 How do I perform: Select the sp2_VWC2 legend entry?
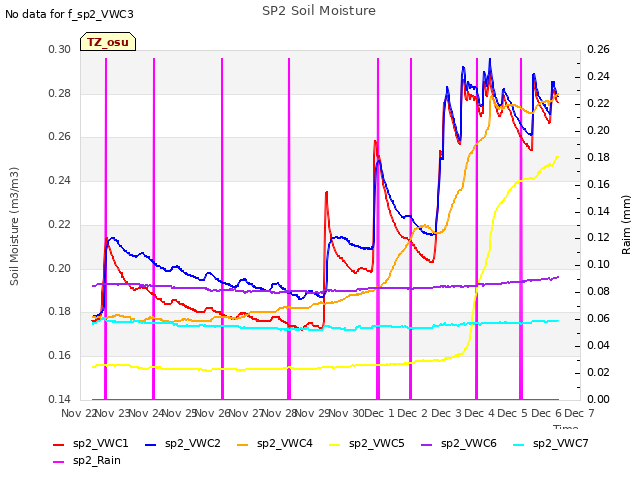(183, 444)
